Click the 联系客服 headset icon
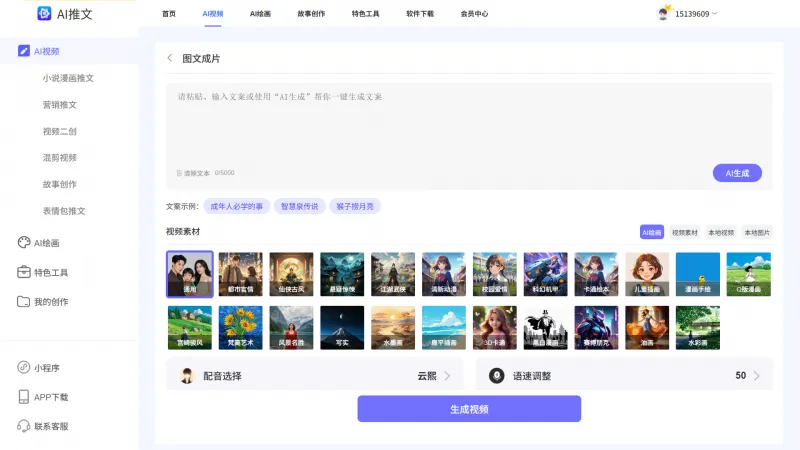 coord(23,426)
